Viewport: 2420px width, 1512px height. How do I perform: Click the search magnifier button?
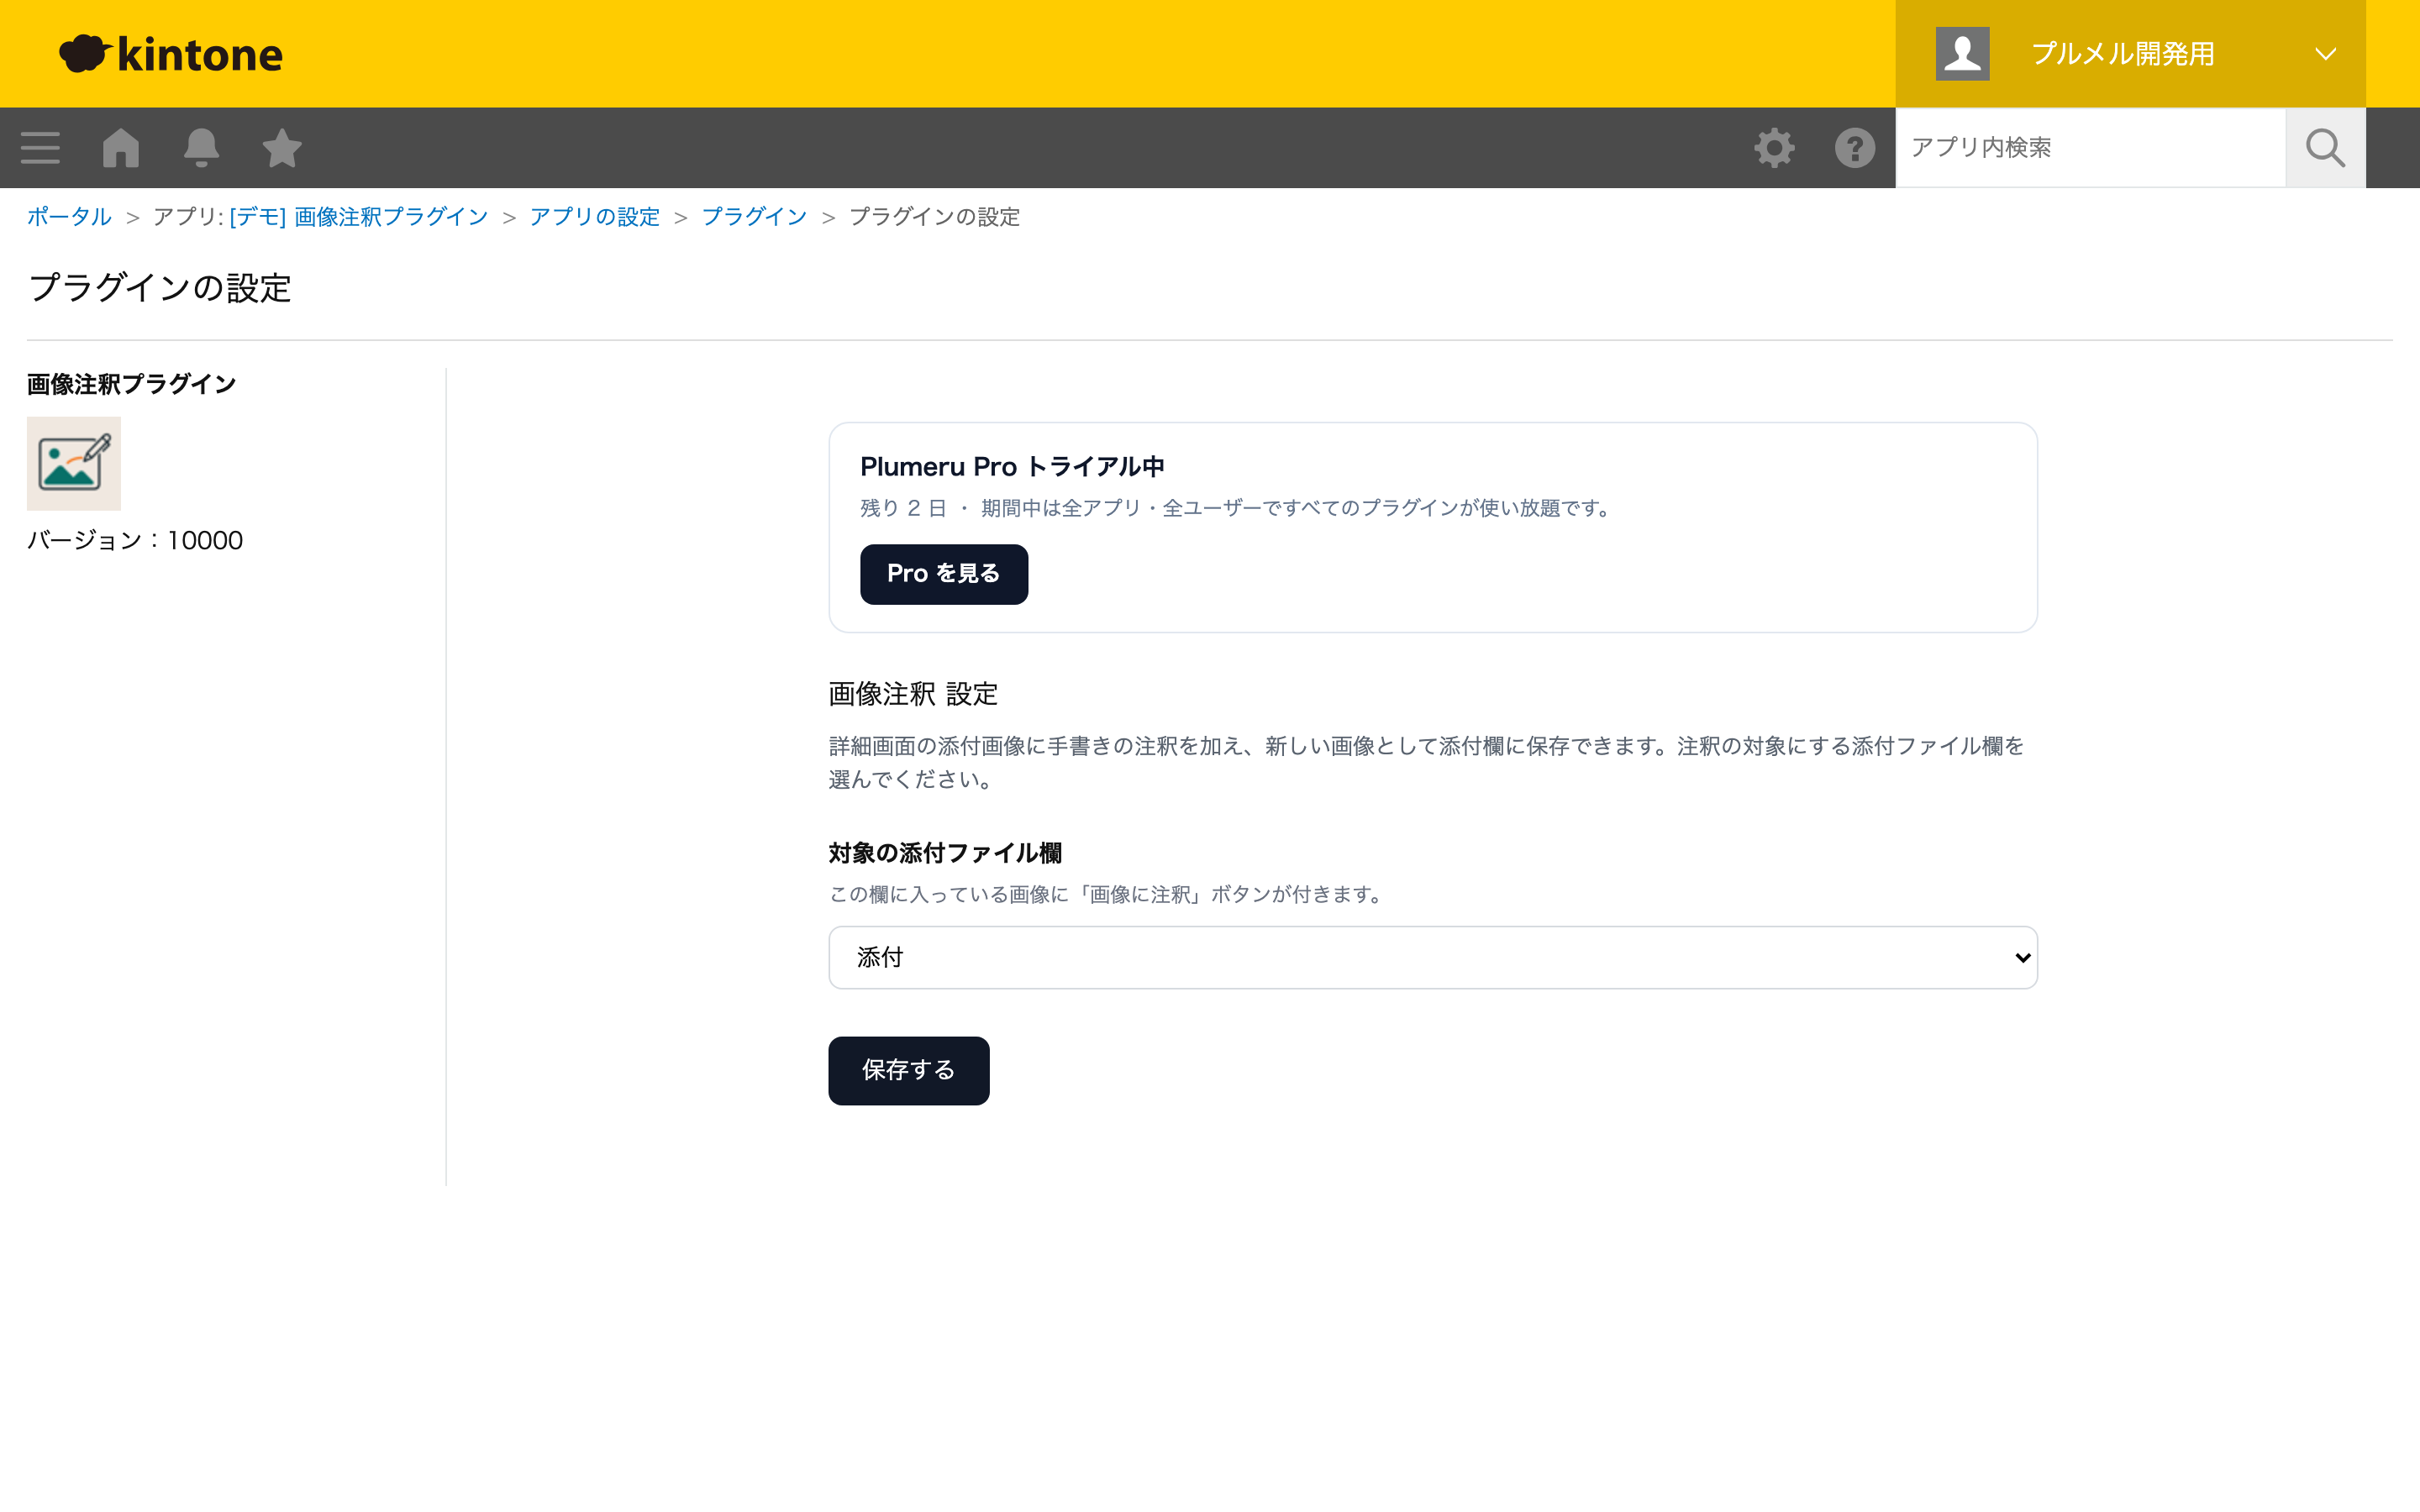pos(2325,148)
